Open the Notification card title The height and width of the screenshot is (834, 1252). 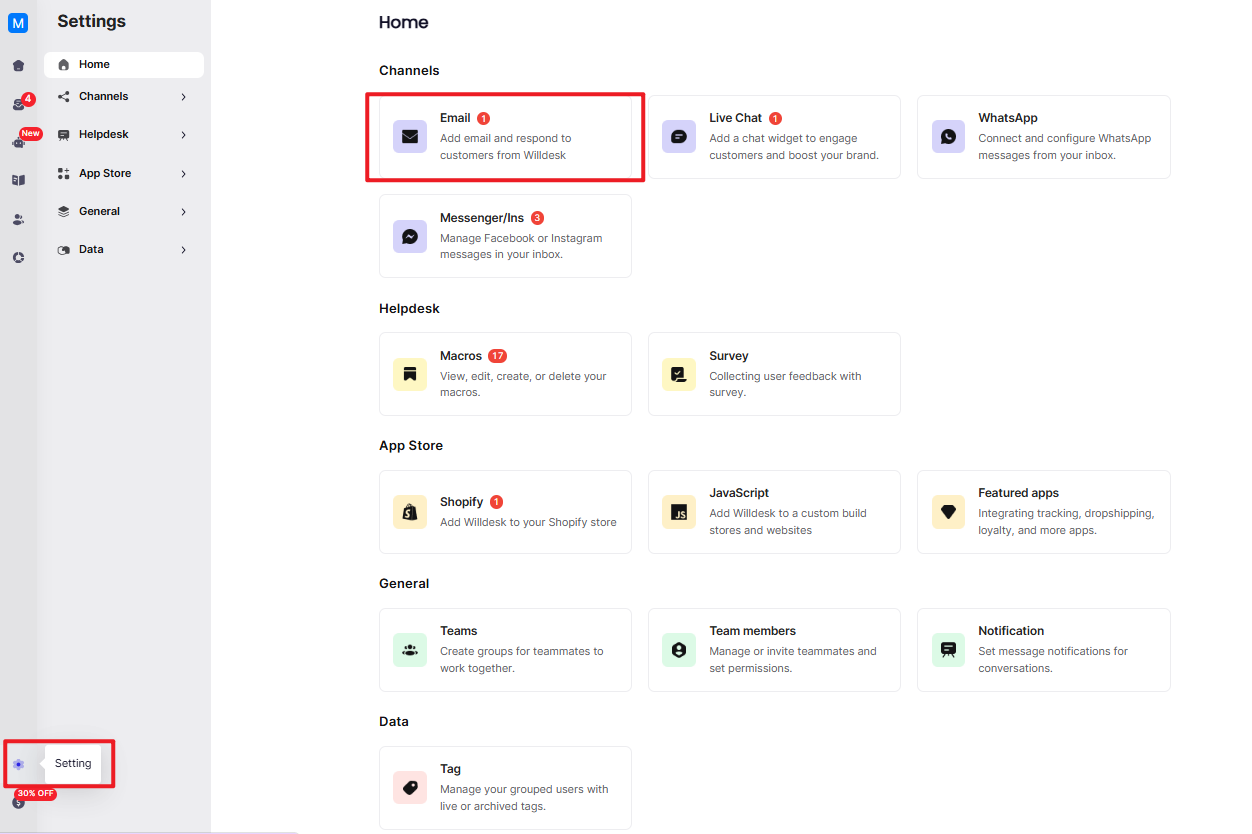tap(1011, 631)
